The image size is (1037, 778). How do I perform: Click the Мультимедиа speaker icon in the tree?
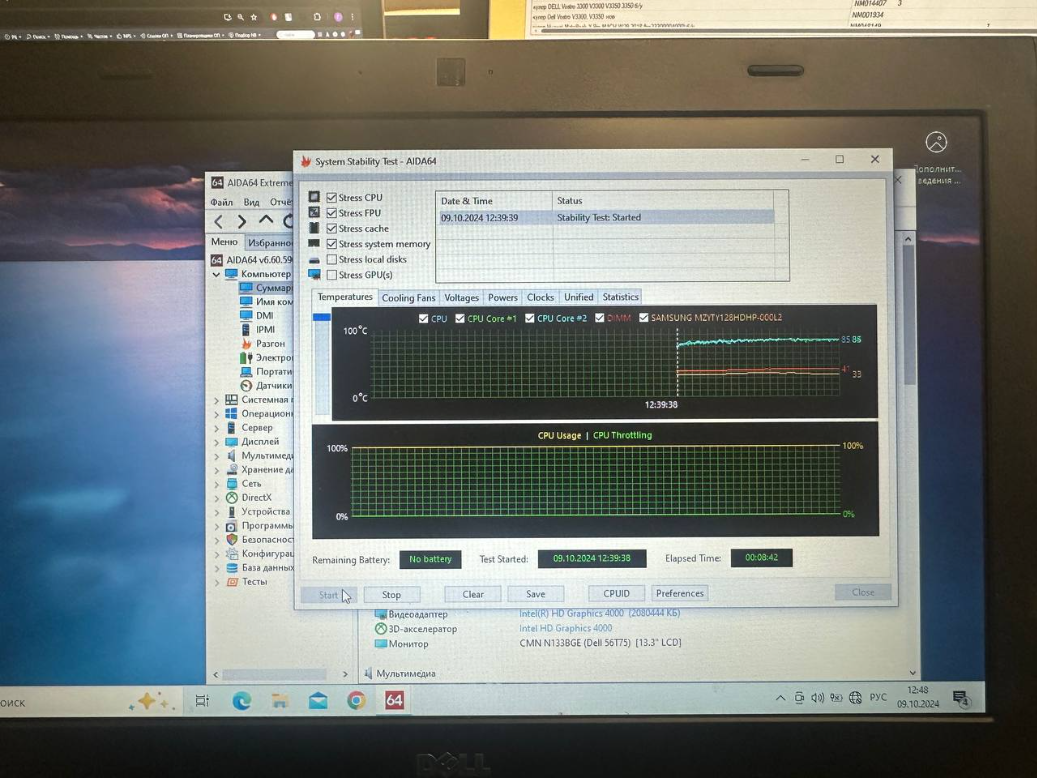[231, 455]
